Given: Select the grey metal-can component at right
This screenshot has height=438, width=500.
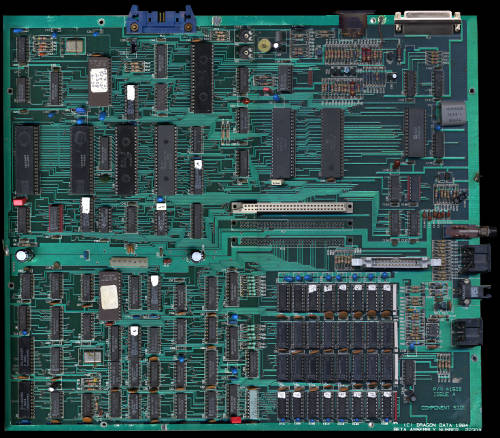Looking at the screenshot, I should [454, 114].
